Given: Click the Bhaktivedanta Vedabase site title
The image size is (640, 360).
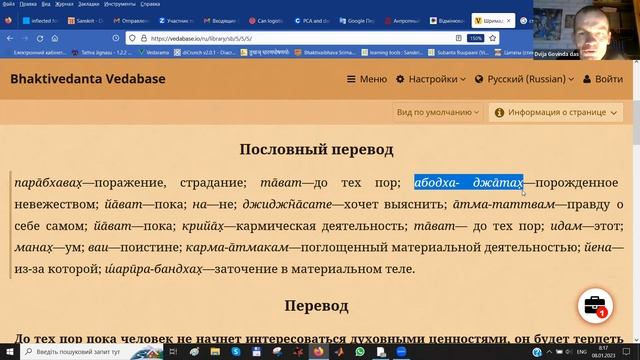Looking at the screenshot, I should point(88,79).
